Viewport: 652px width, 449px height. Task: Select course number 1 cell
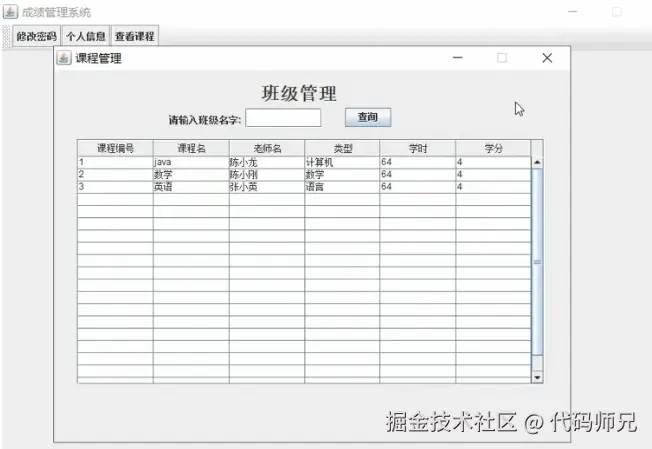(x=115, y=162)
